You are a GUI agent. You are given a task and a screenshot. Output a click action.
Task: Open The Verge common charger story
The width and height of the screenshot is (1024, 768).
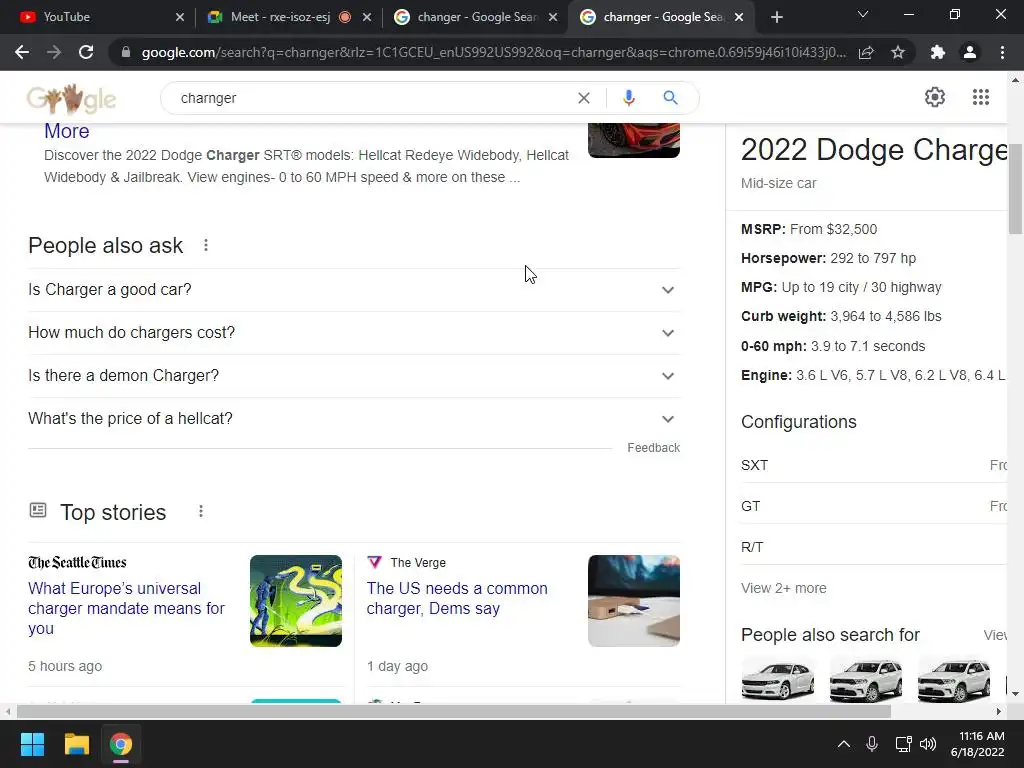coord(456,598)
